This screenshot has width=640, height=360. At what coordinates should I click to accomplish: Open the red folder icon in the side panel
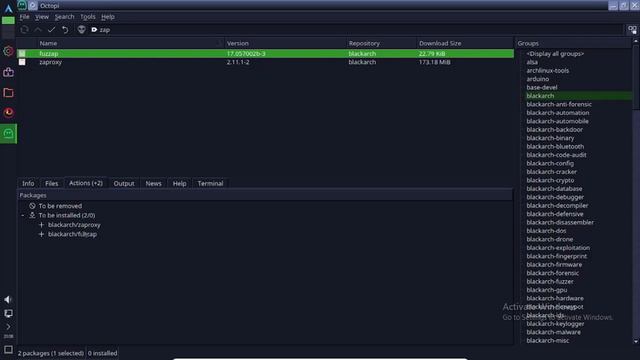click(x=8, y=93)
